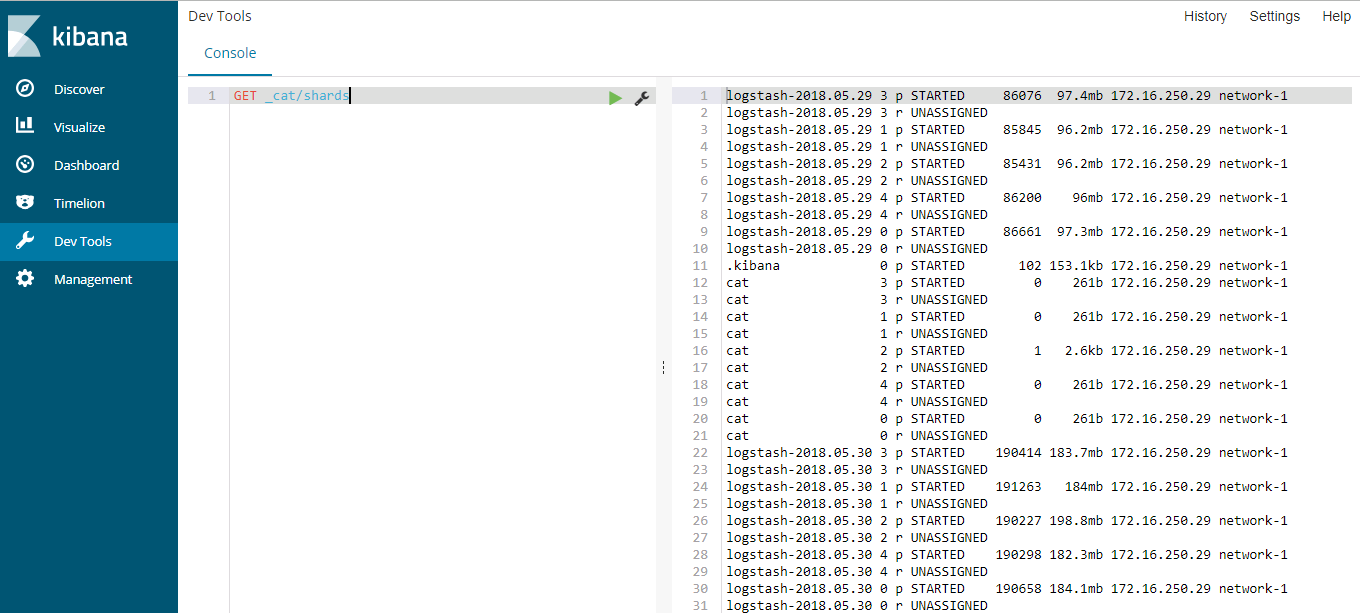Click the Dev Tools wrench icon in sidebar
The height and width of the screenshot is (613, 1360).
pos(25,241)
